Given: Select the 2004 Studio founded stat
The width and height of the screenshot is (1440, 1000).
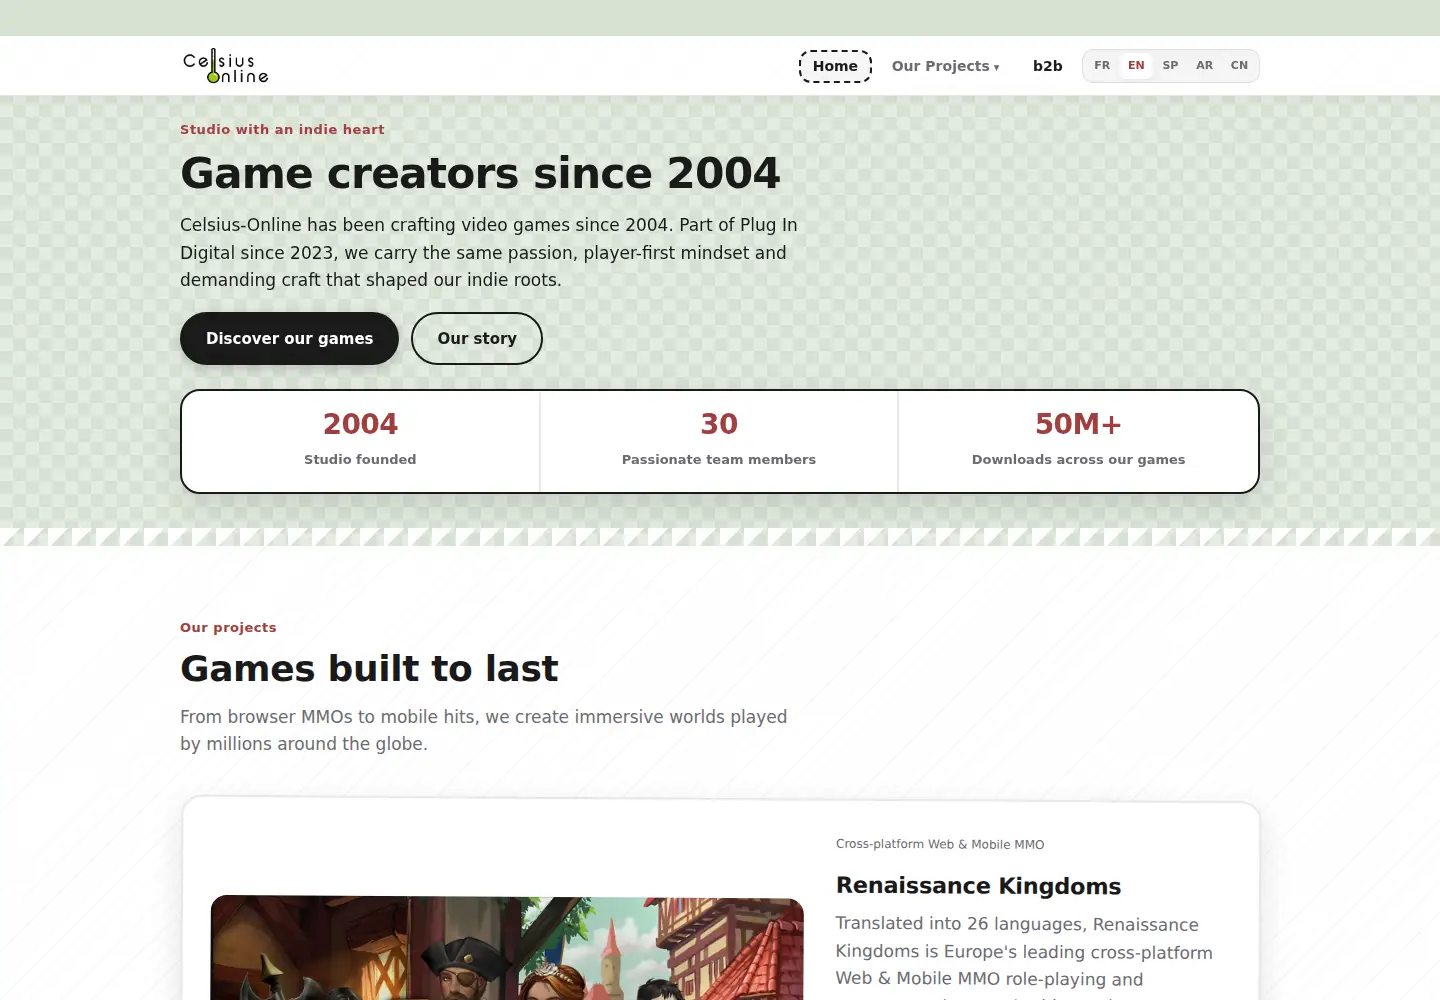Looking at the screenshot, I should tap(360, 441).
